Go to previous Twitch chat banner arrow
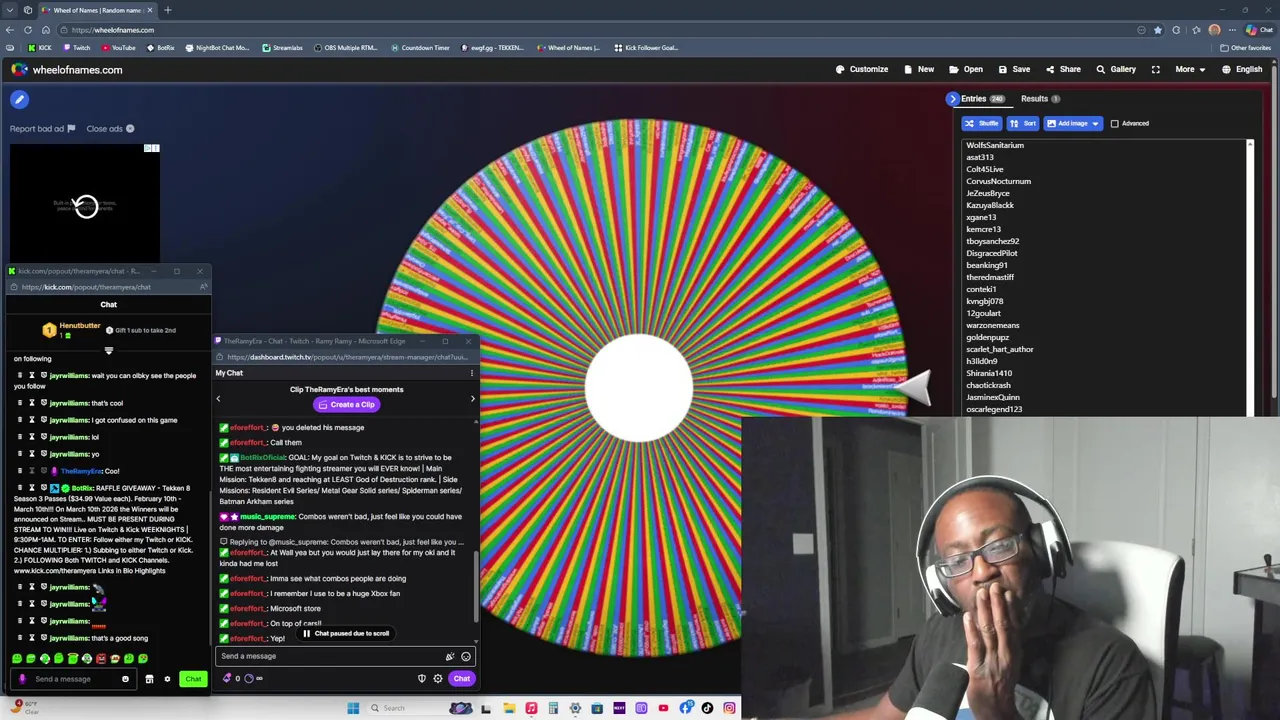Image resolution: width=1280 pixels, height=720 pixels. coord(219,398)
